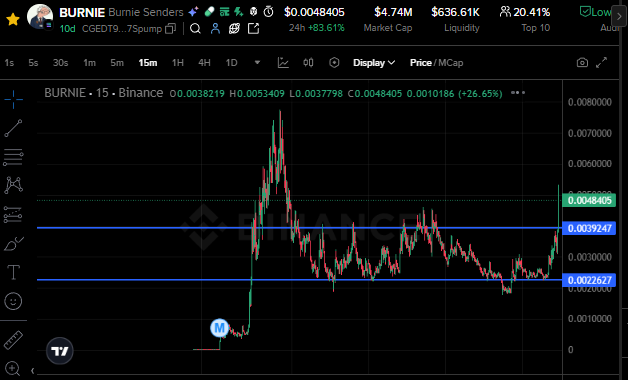The image size is (628, 380).
Task: Click the purple sparkle icon beside the token name
Action: coord(193,12)
